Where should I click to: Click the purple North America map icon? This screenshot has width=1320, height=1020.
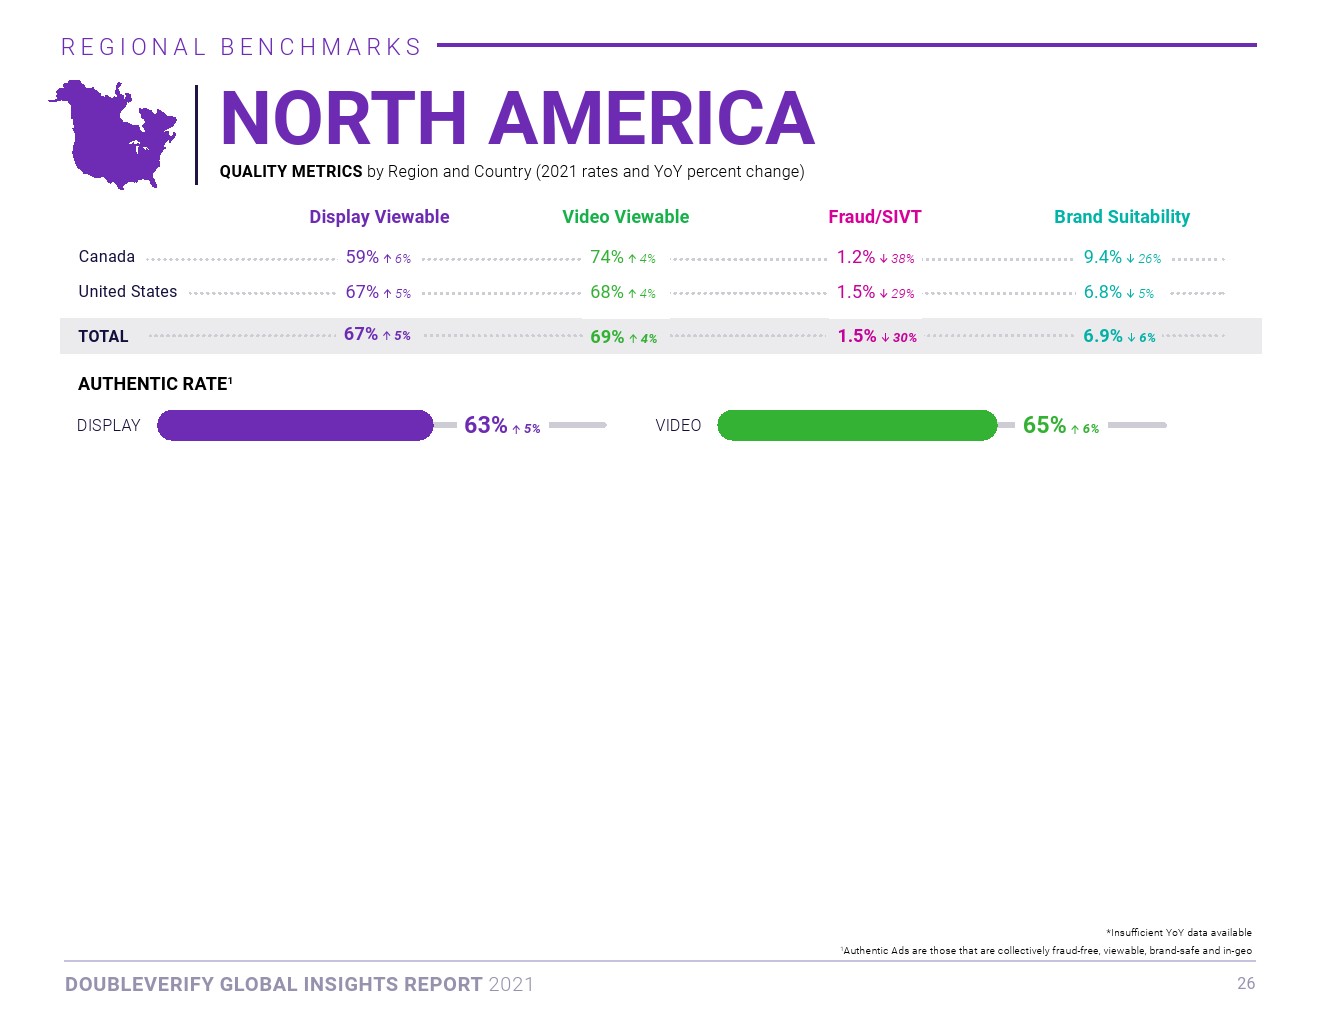[x=113, y=135]
